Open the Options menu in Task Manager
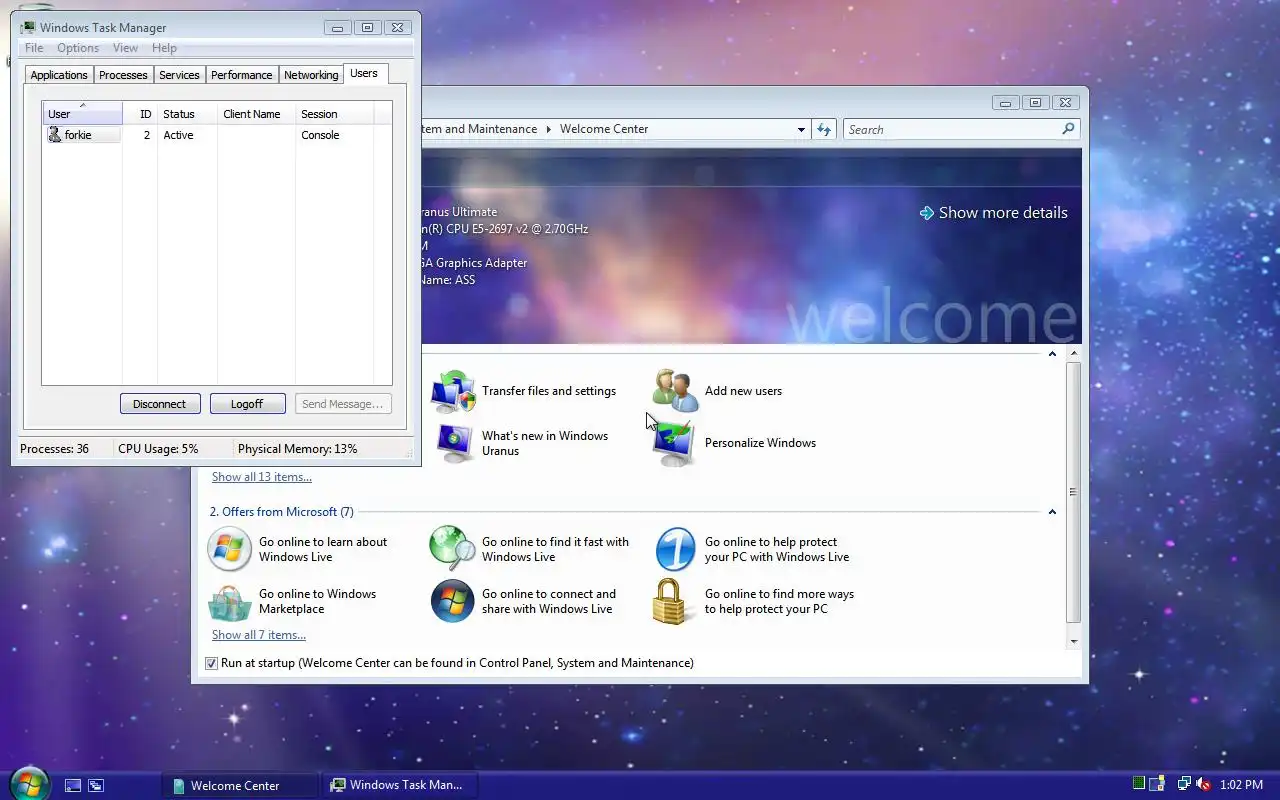This screenshot has height=800, width=1280. (78, 48)
